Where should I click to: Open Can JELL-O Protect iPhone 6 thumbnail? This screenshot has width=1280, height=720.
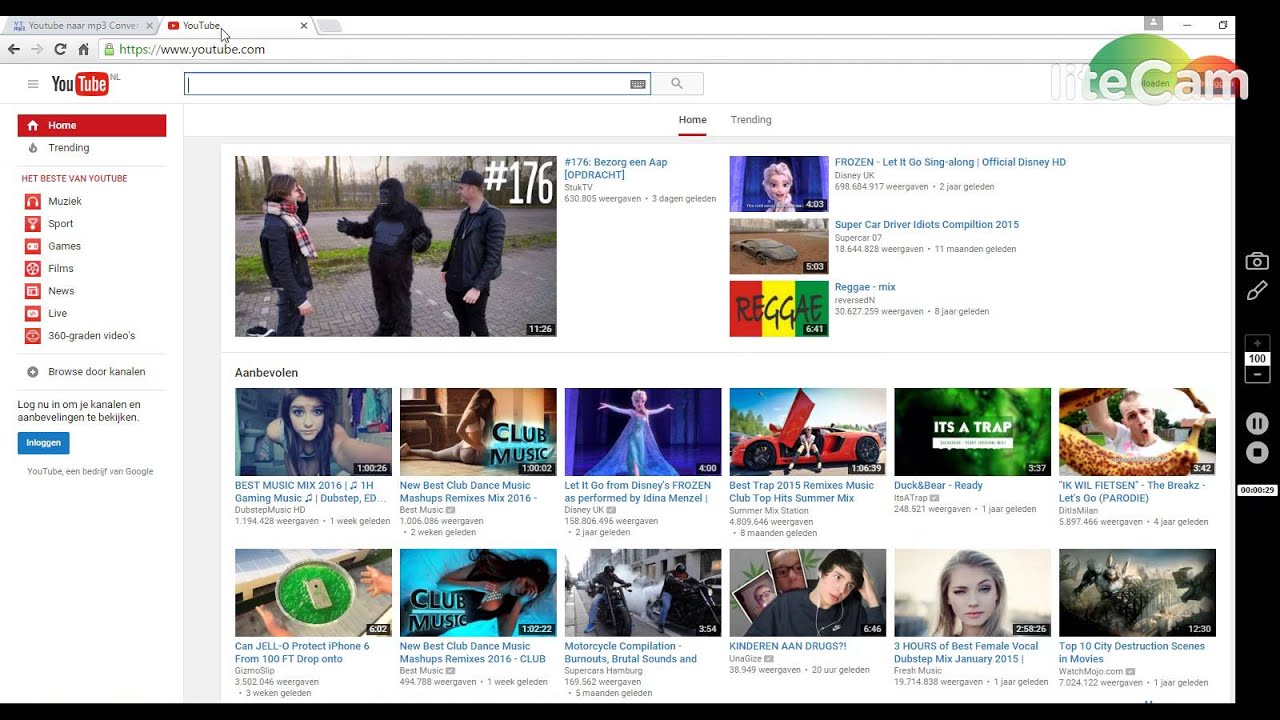tap(313, 593)
